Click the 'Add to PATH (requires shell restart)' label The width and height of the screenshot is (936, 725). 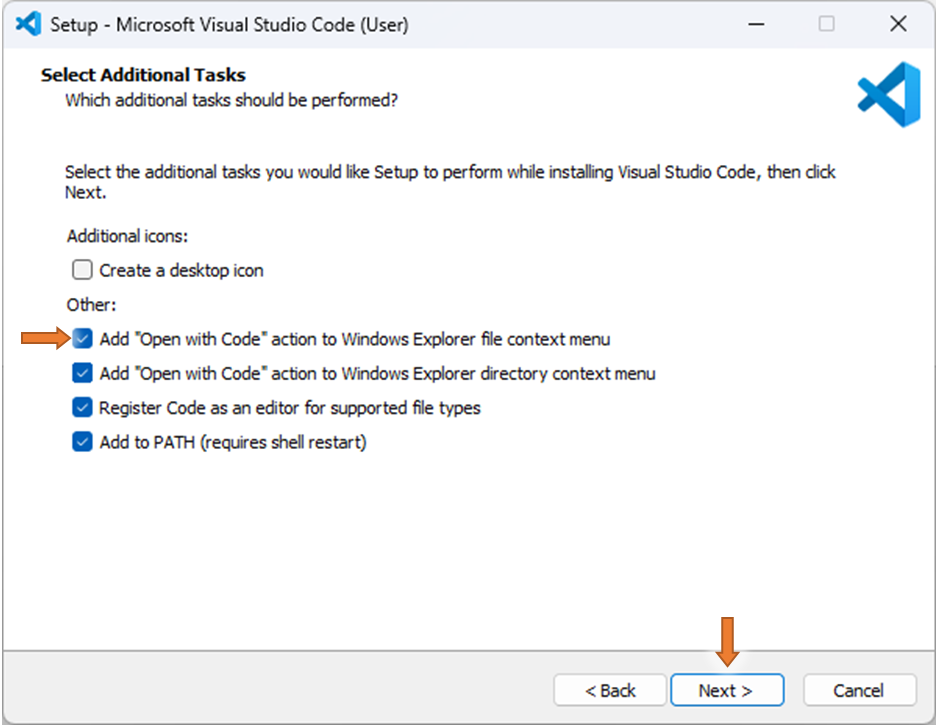click(x=233, y=442)
